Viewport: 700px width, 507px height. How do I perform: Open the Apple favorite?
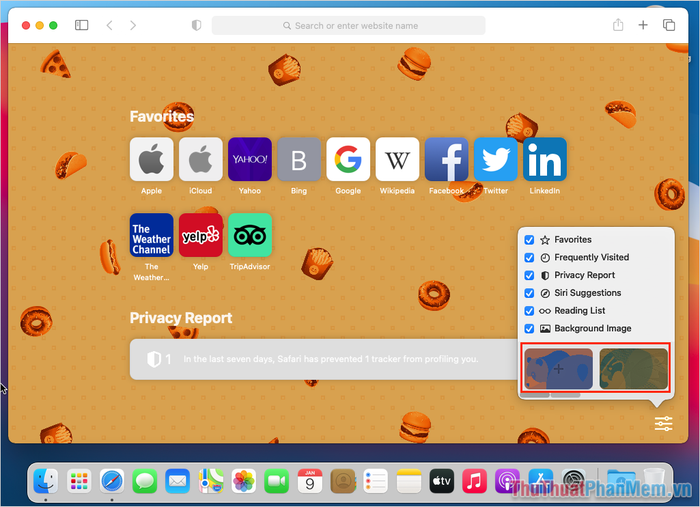click(x=151, y=159)
